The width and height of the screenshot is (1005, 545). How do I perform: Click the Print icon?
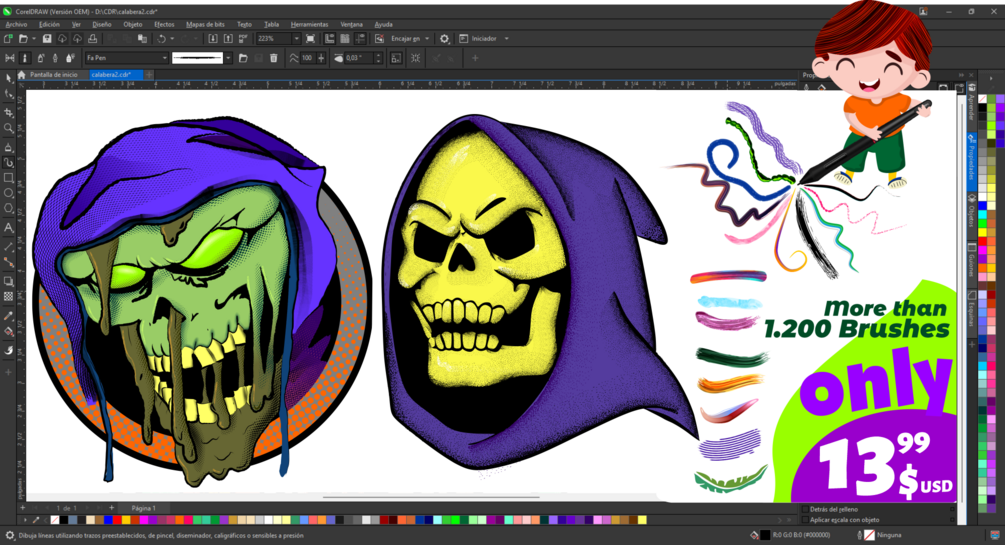92,39
